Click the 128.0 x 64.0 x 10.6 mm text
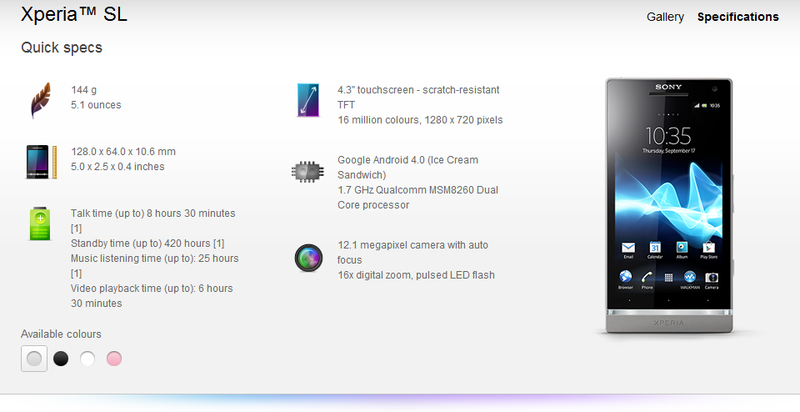 click(123, 151)
